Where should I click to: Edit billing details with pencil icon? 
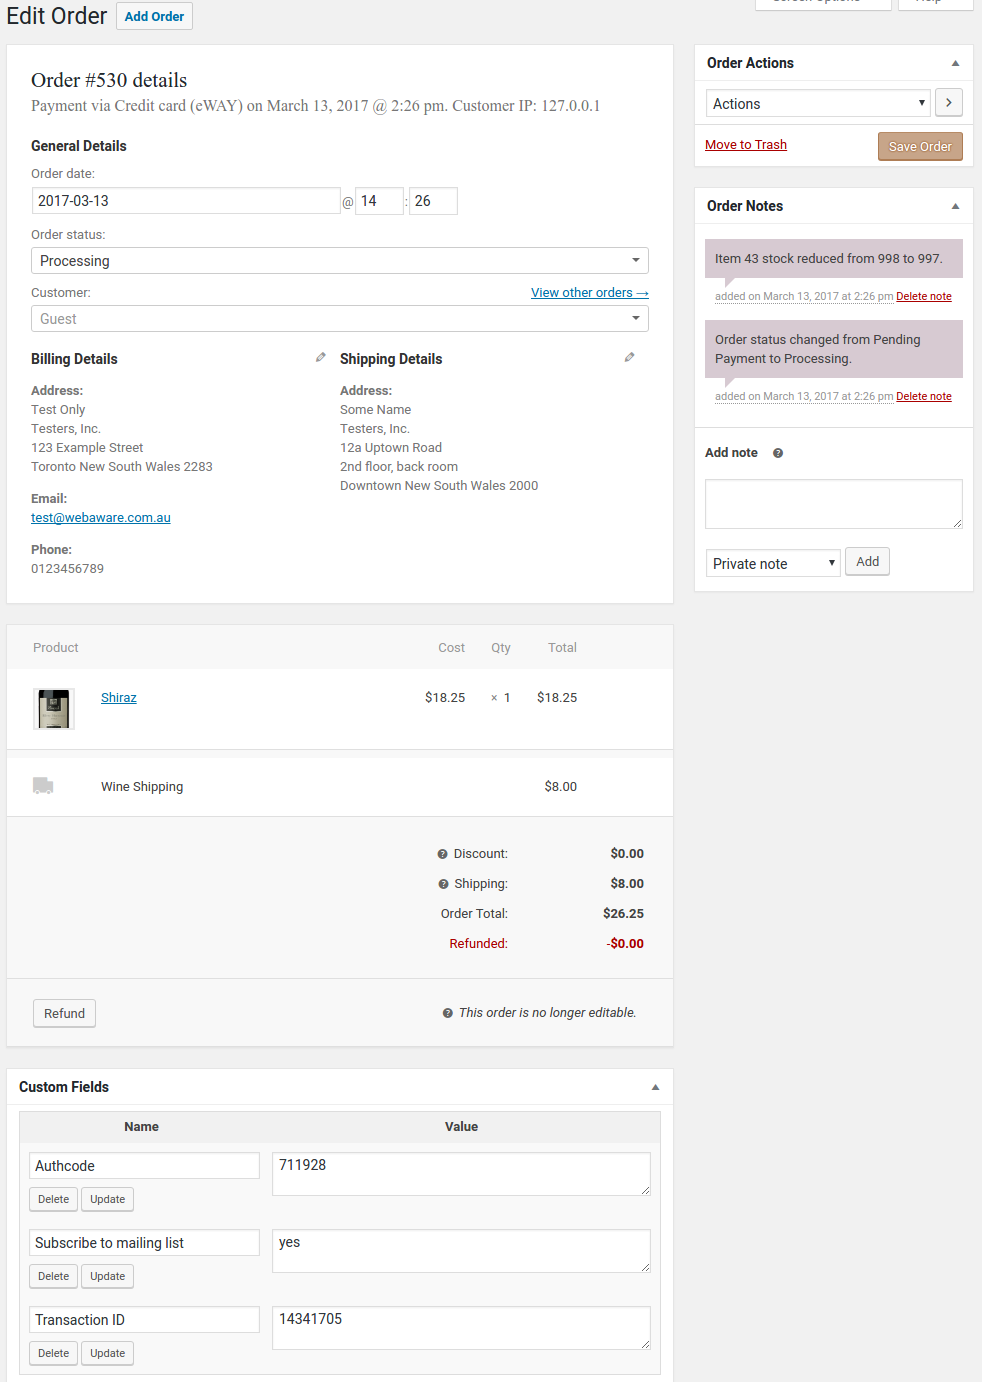(x=320, y=357)
